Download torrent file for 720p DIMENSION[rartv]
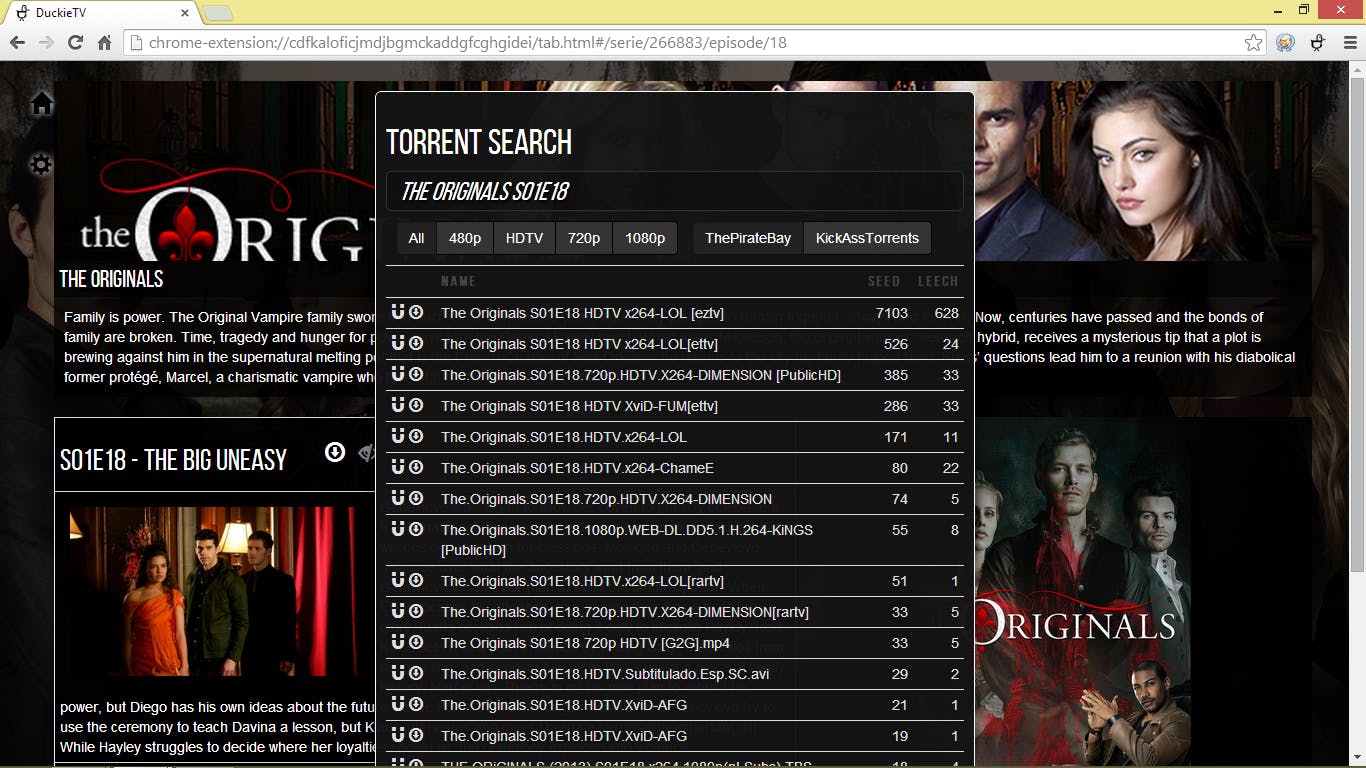1366x768 pixels. coord(416,611)
